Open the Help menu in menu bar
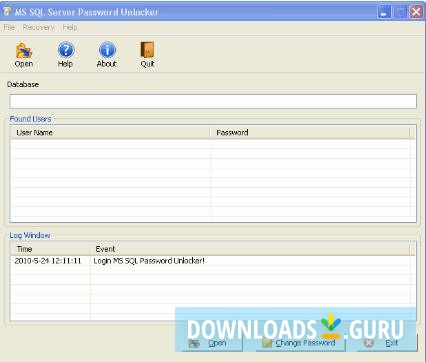This screenshot has width=426, height=362. coord(70,27)
